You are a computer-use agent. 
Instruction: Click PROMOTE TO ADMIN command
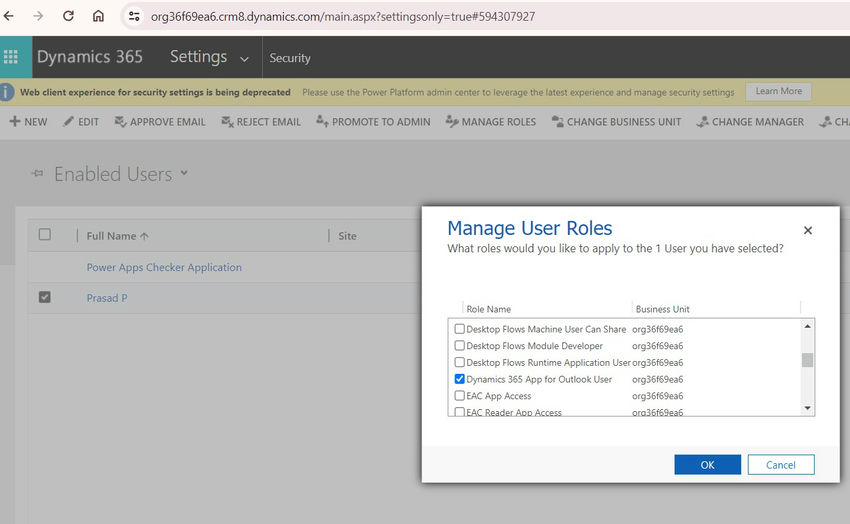coord(381,122)
